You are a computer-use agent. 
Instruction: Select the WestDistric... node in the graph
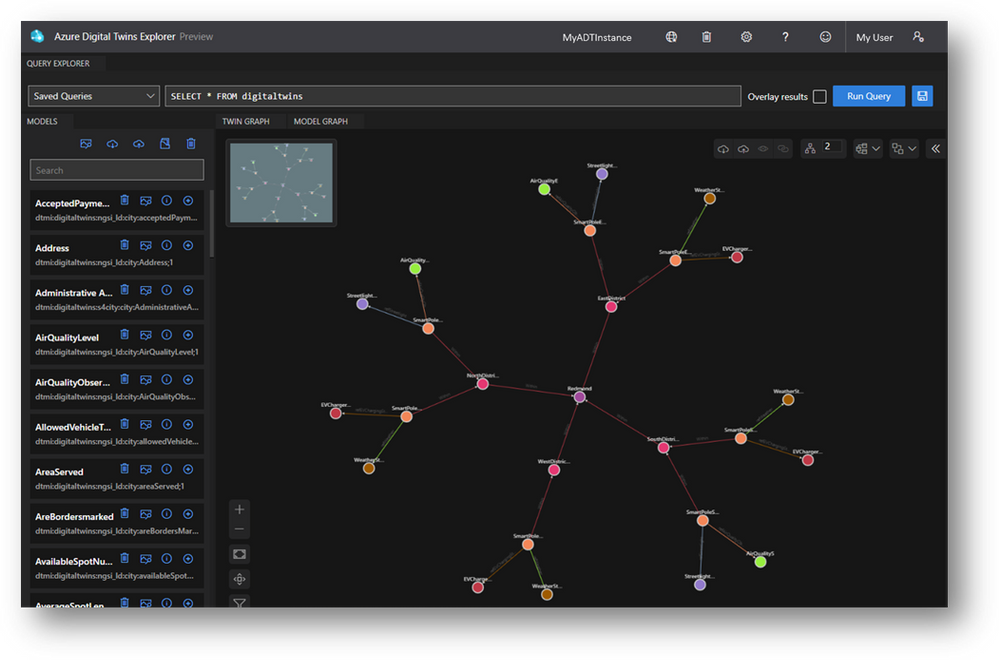pos(554,470)
